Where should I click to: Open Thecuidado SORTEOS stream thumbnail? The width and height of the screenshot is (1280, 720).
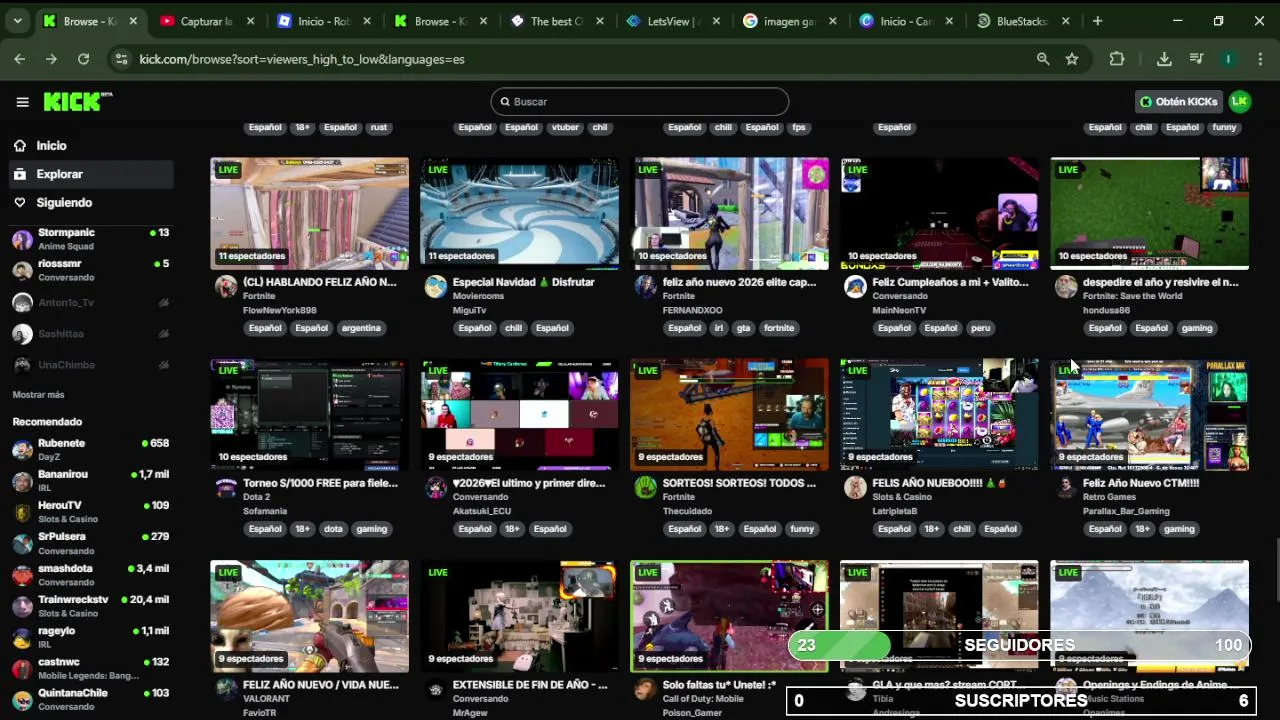click(729, 414)
